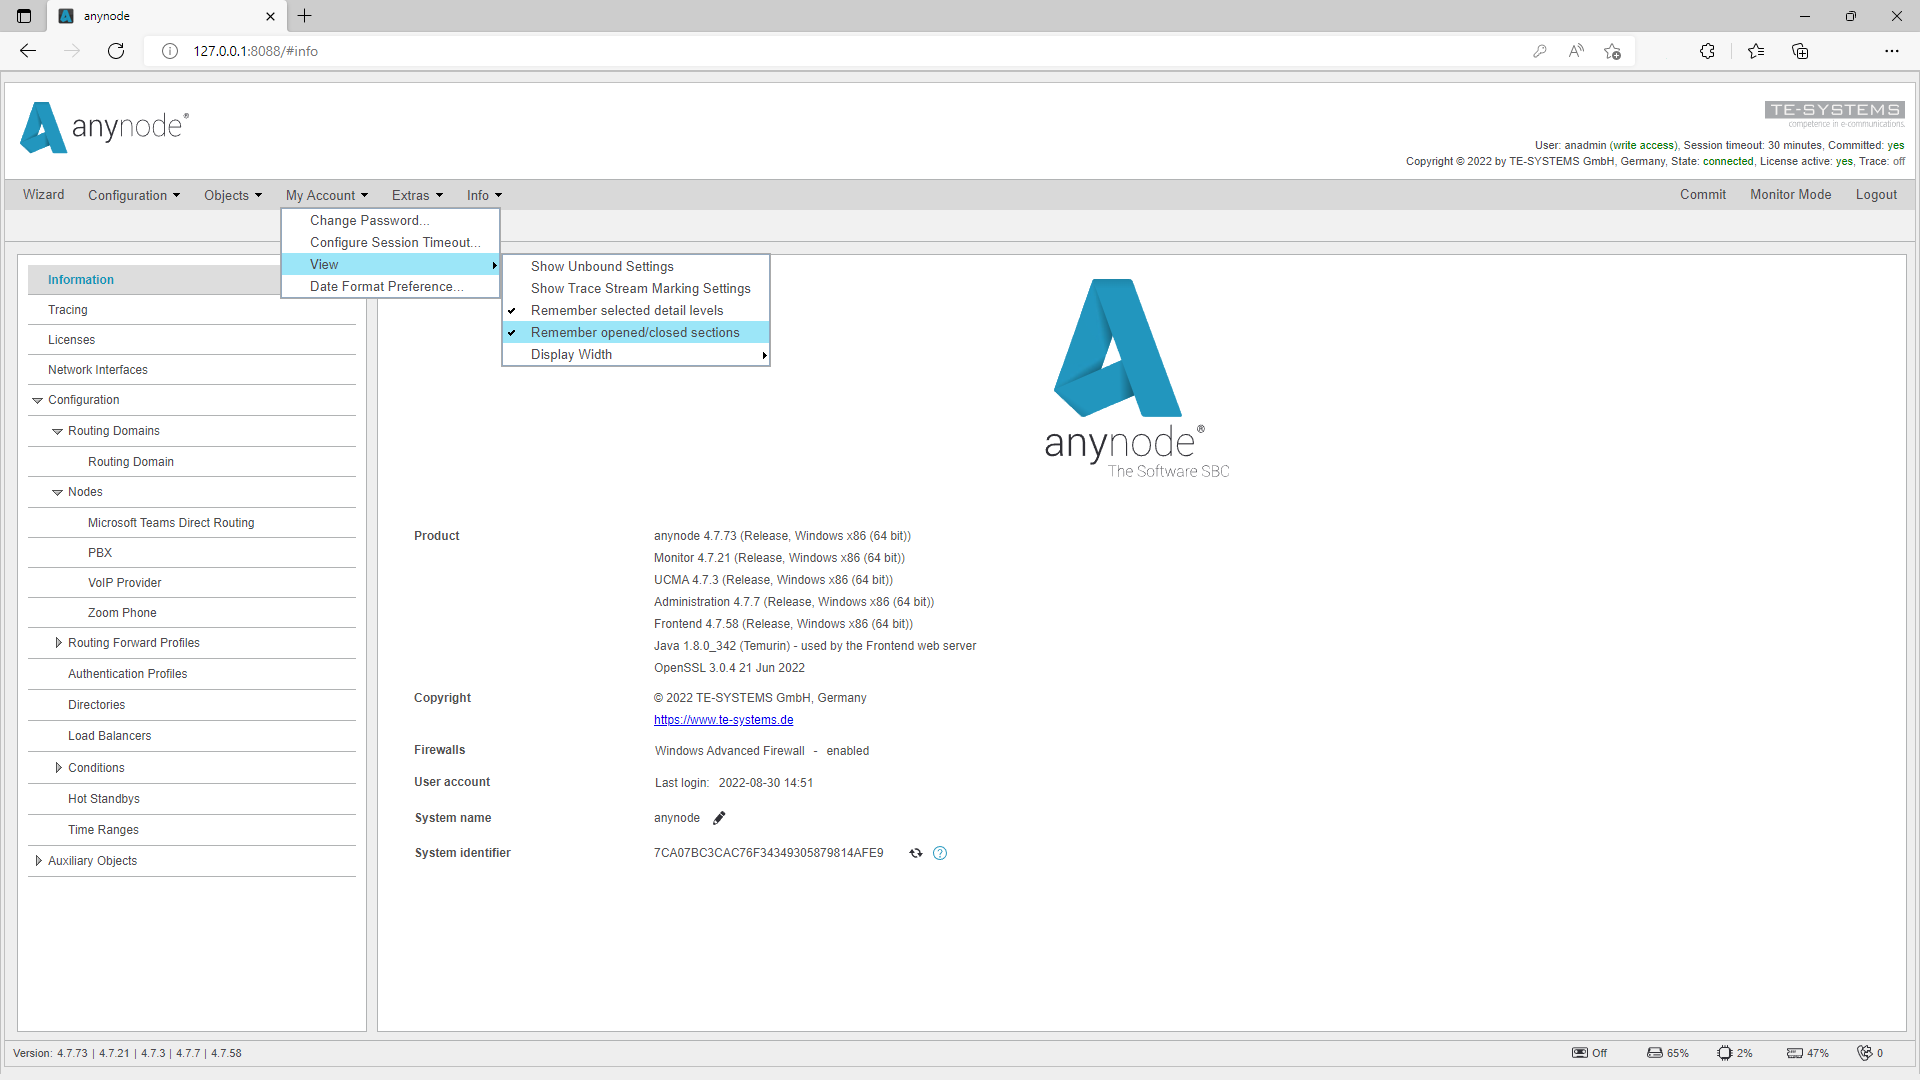This screenshot has width=1920, height=1080.
Task: Click the TE-SYSTEMS logo
Action: (x=1834, y=114)
